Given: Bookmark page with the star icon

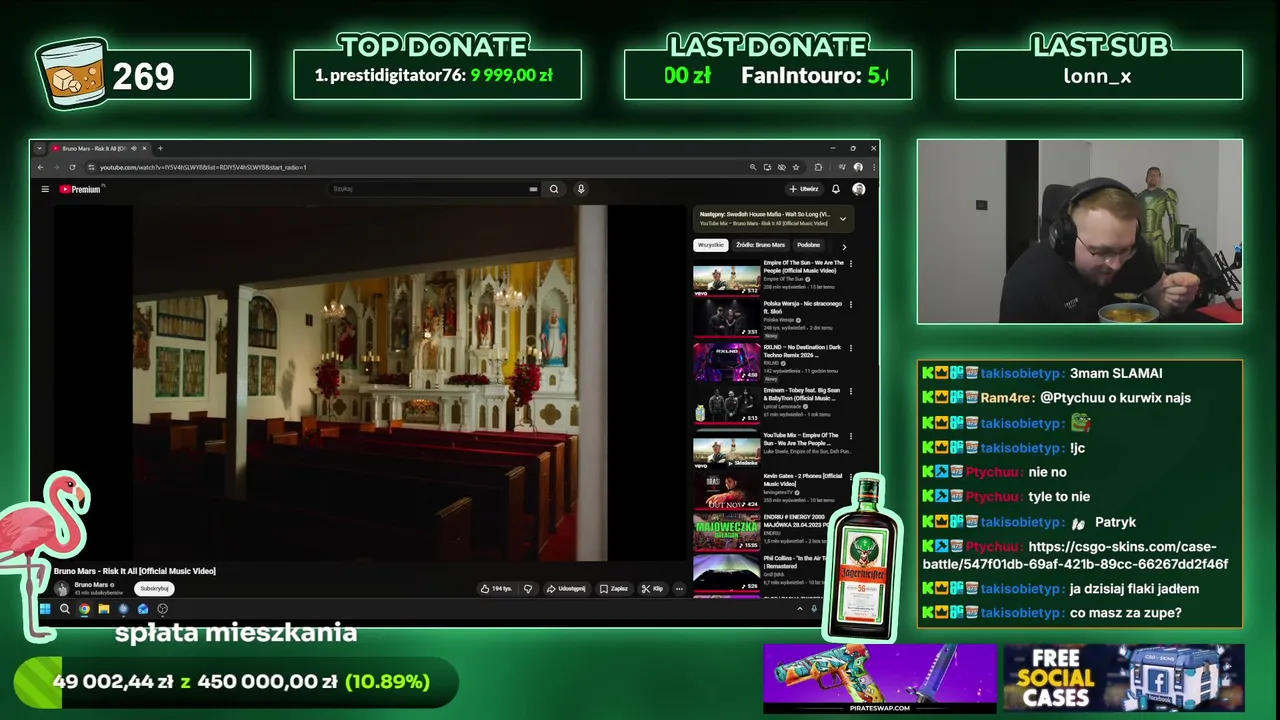Looking at the screenshot, I should (x=795, y=167).
